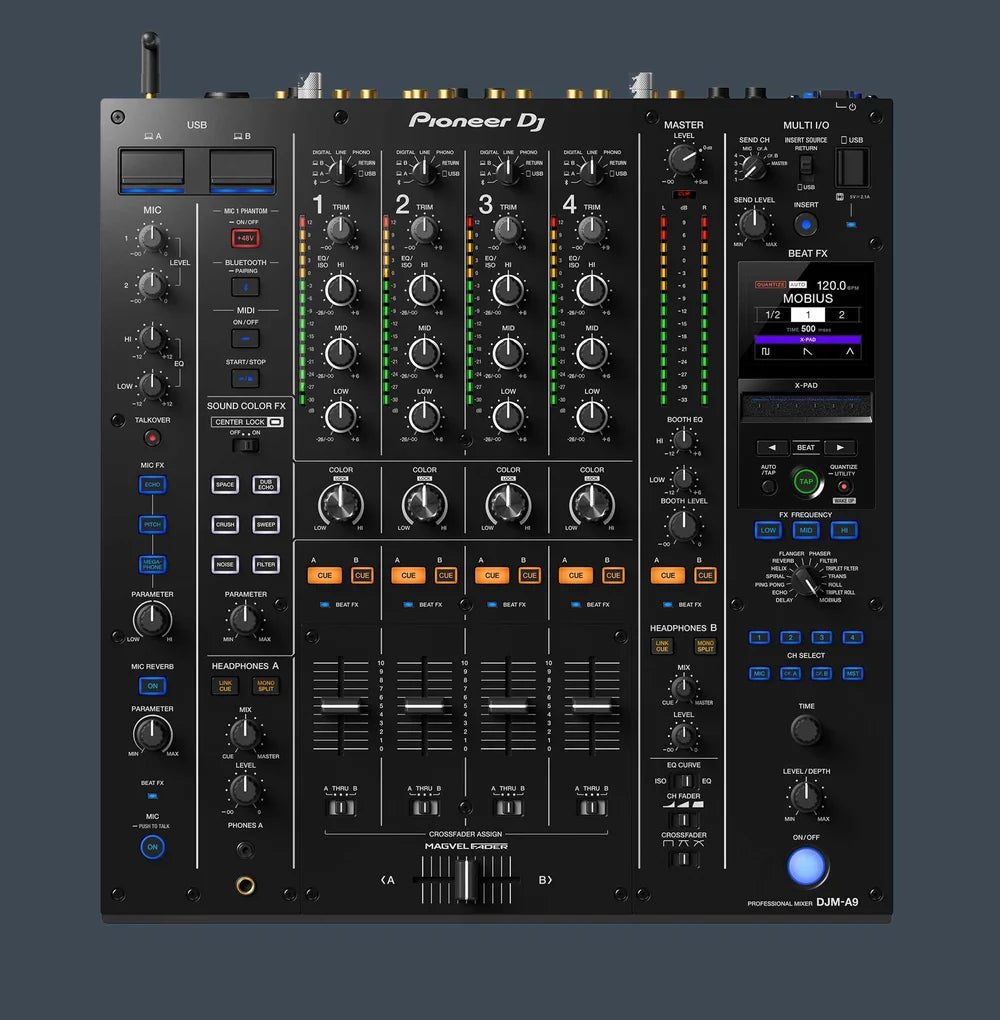This screenshot has height=1020, width=1000.
Task: Click USB A top panel button
Action: click(152, 170)
